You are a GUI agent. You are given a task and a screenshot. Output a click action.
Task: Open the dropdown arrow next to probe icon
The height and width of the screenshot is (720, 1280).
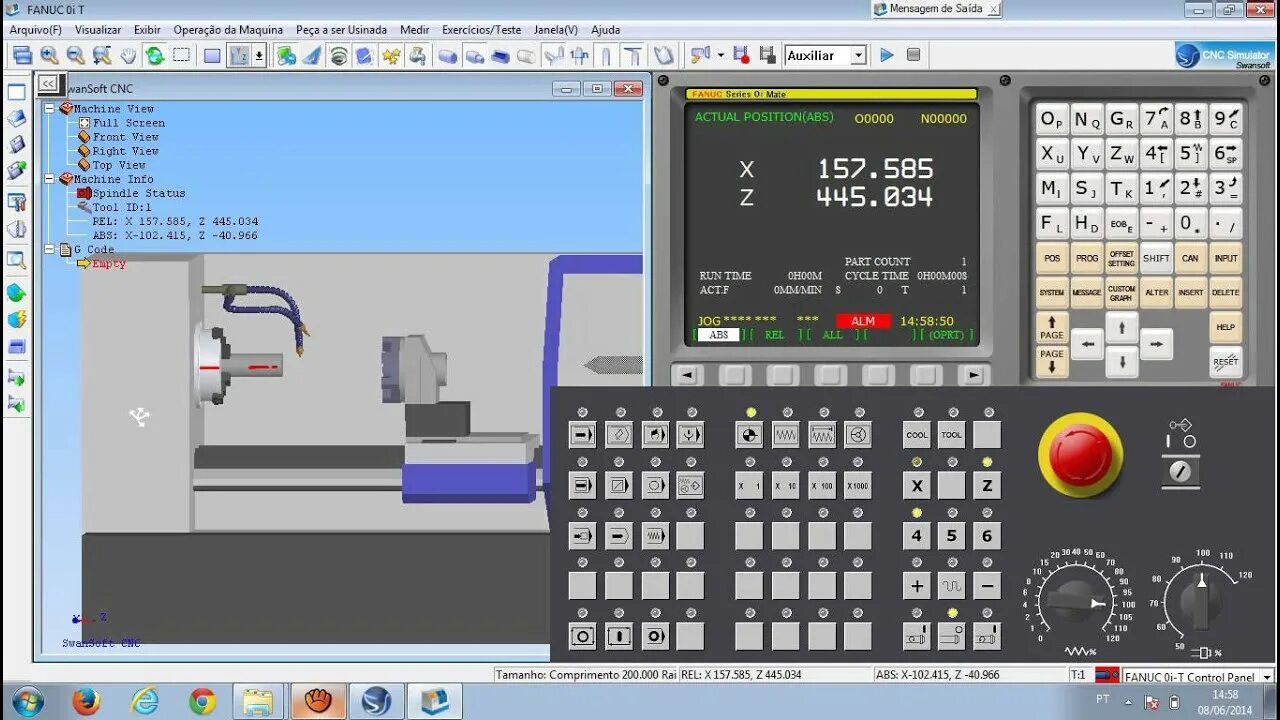click(x=719, y=56)
